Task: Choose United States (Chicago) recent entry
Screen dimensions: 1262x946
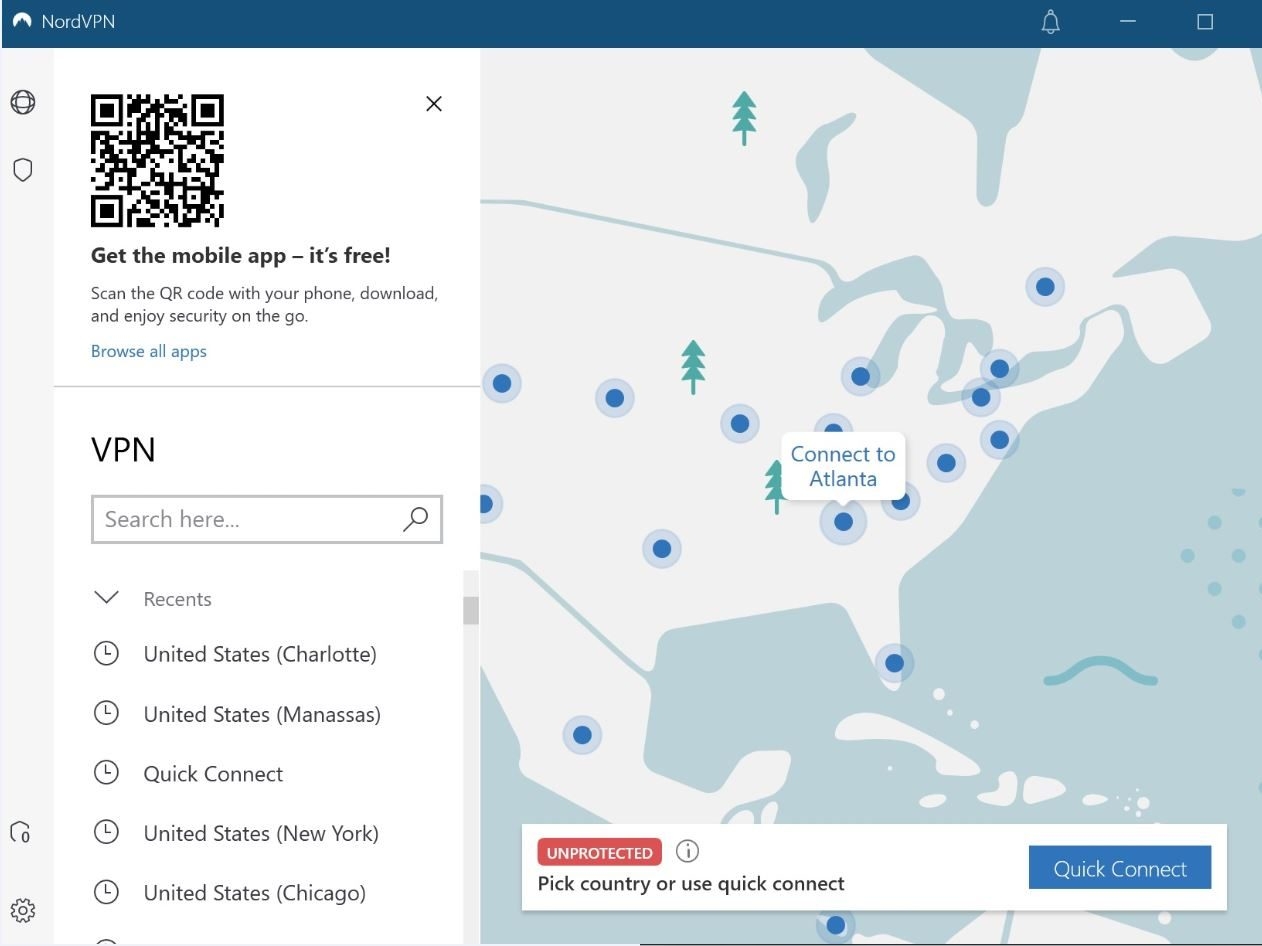Action: click(x=254, y=893)
